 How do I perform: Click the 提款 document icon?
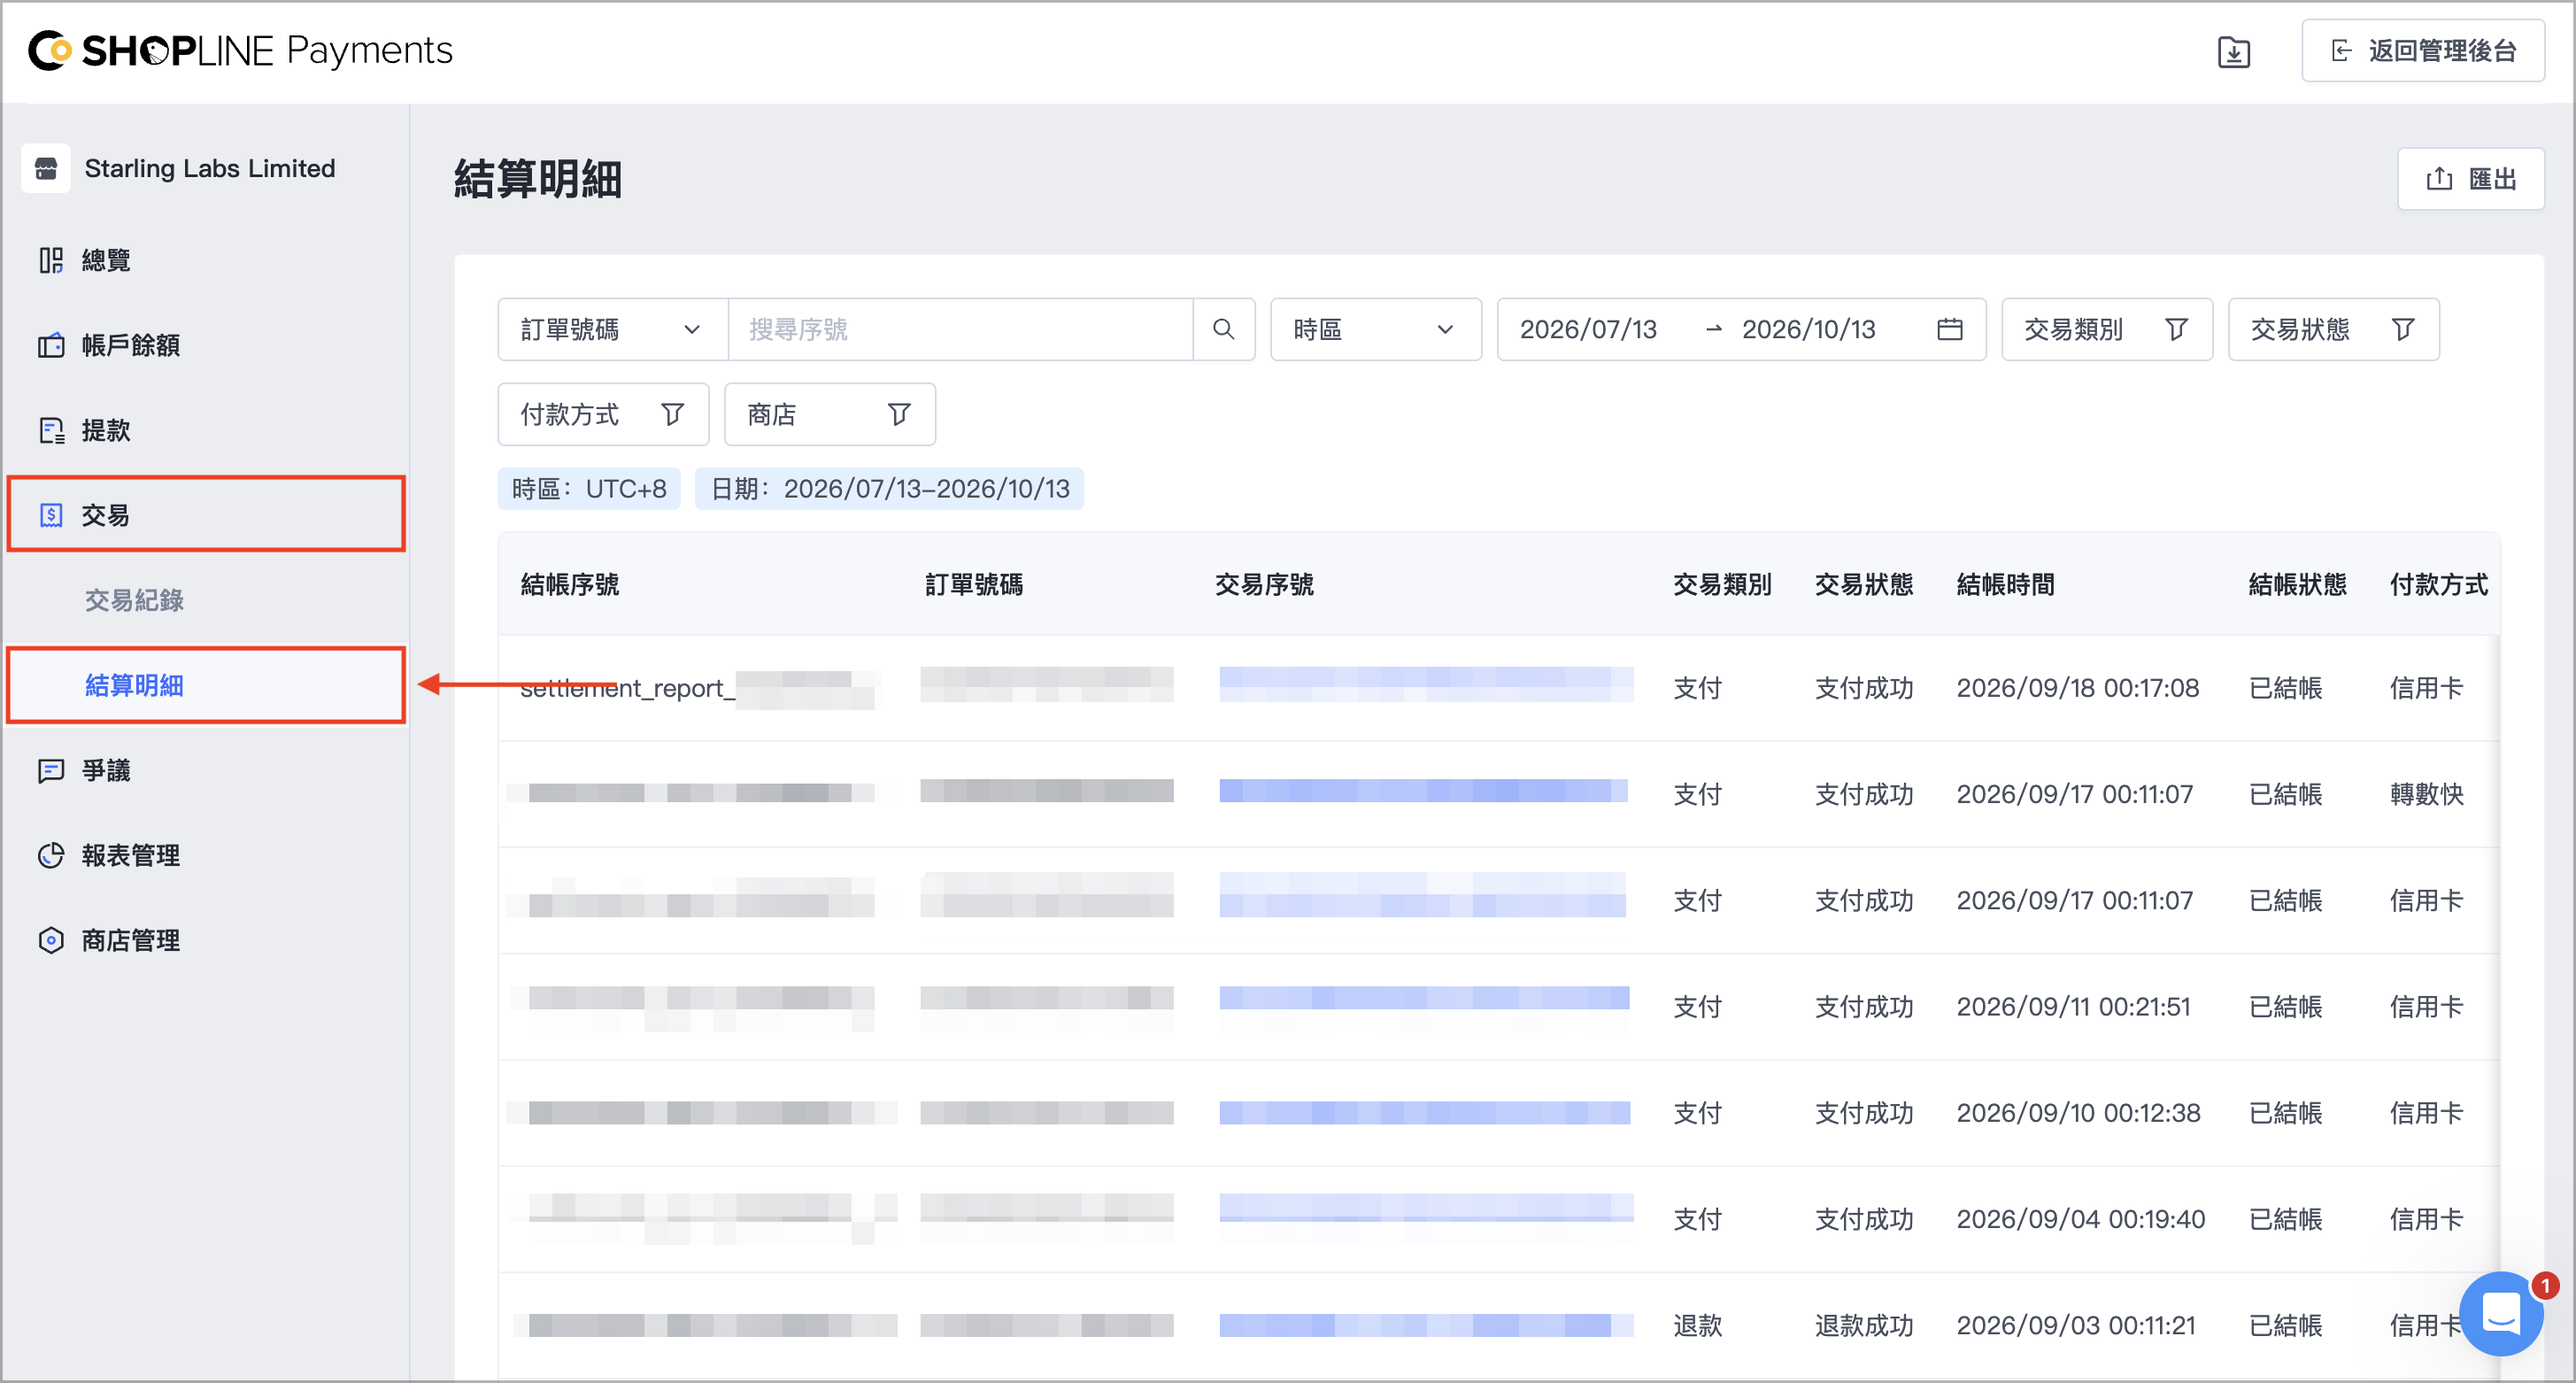coord(51,430)
